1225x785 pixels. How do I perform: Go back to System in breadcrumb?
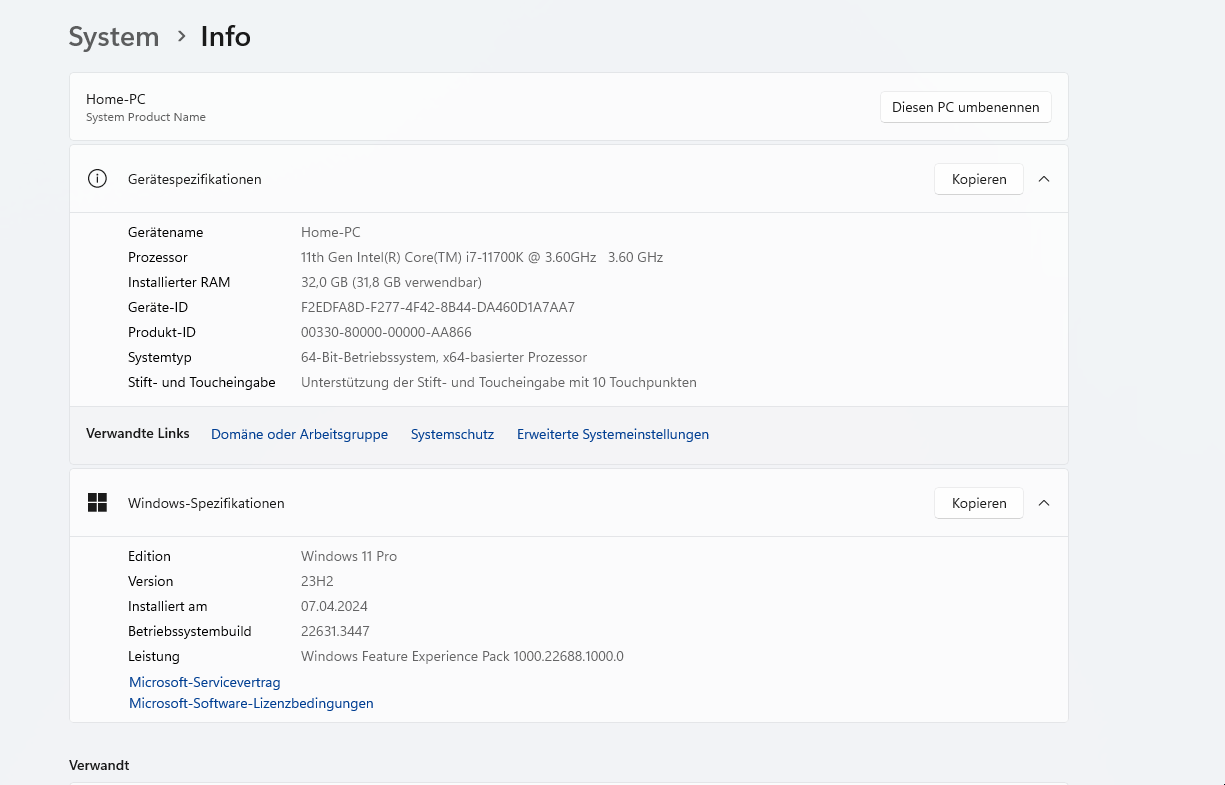coord(114,37)
